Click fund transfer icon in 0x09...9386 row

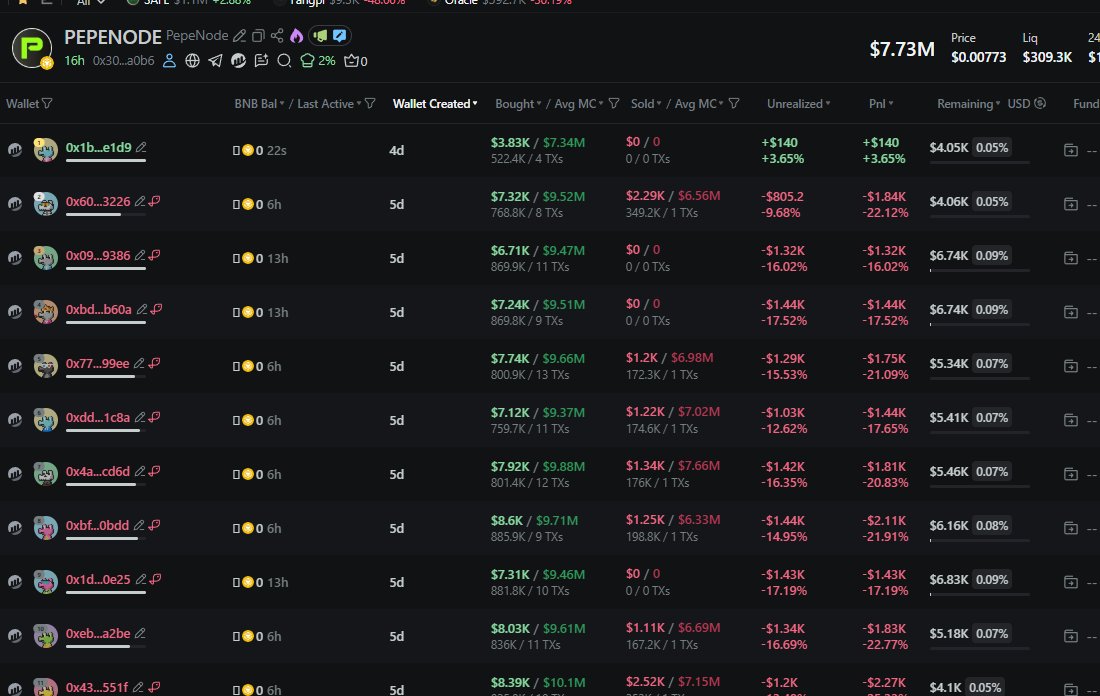point(1070,257)
